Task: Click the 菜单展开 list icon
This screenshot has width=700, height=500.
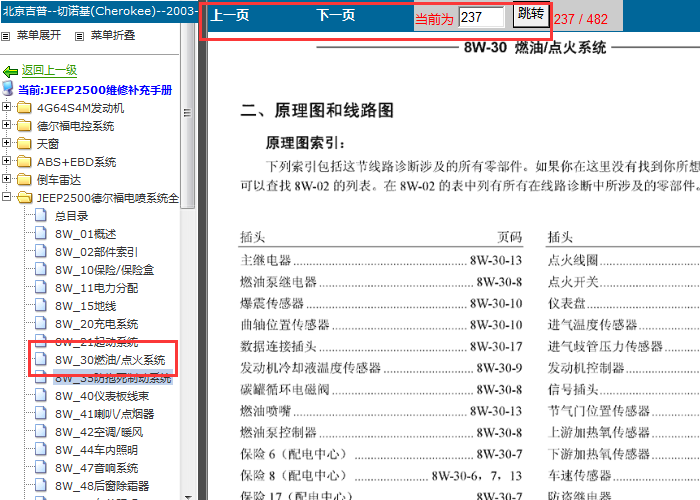Action: point(6,37)
